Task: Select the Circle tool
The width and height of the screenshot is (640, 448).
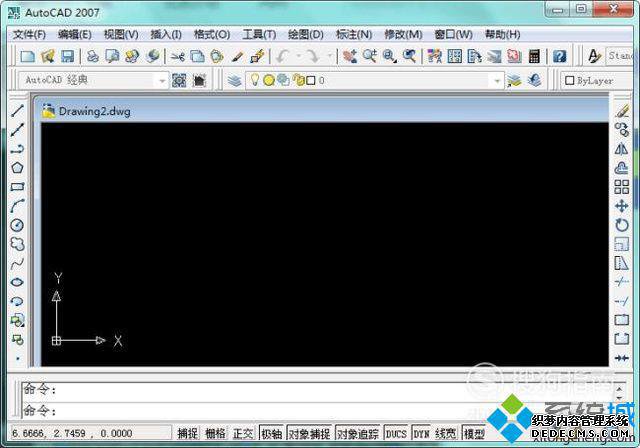Action: tap(17, 225)
